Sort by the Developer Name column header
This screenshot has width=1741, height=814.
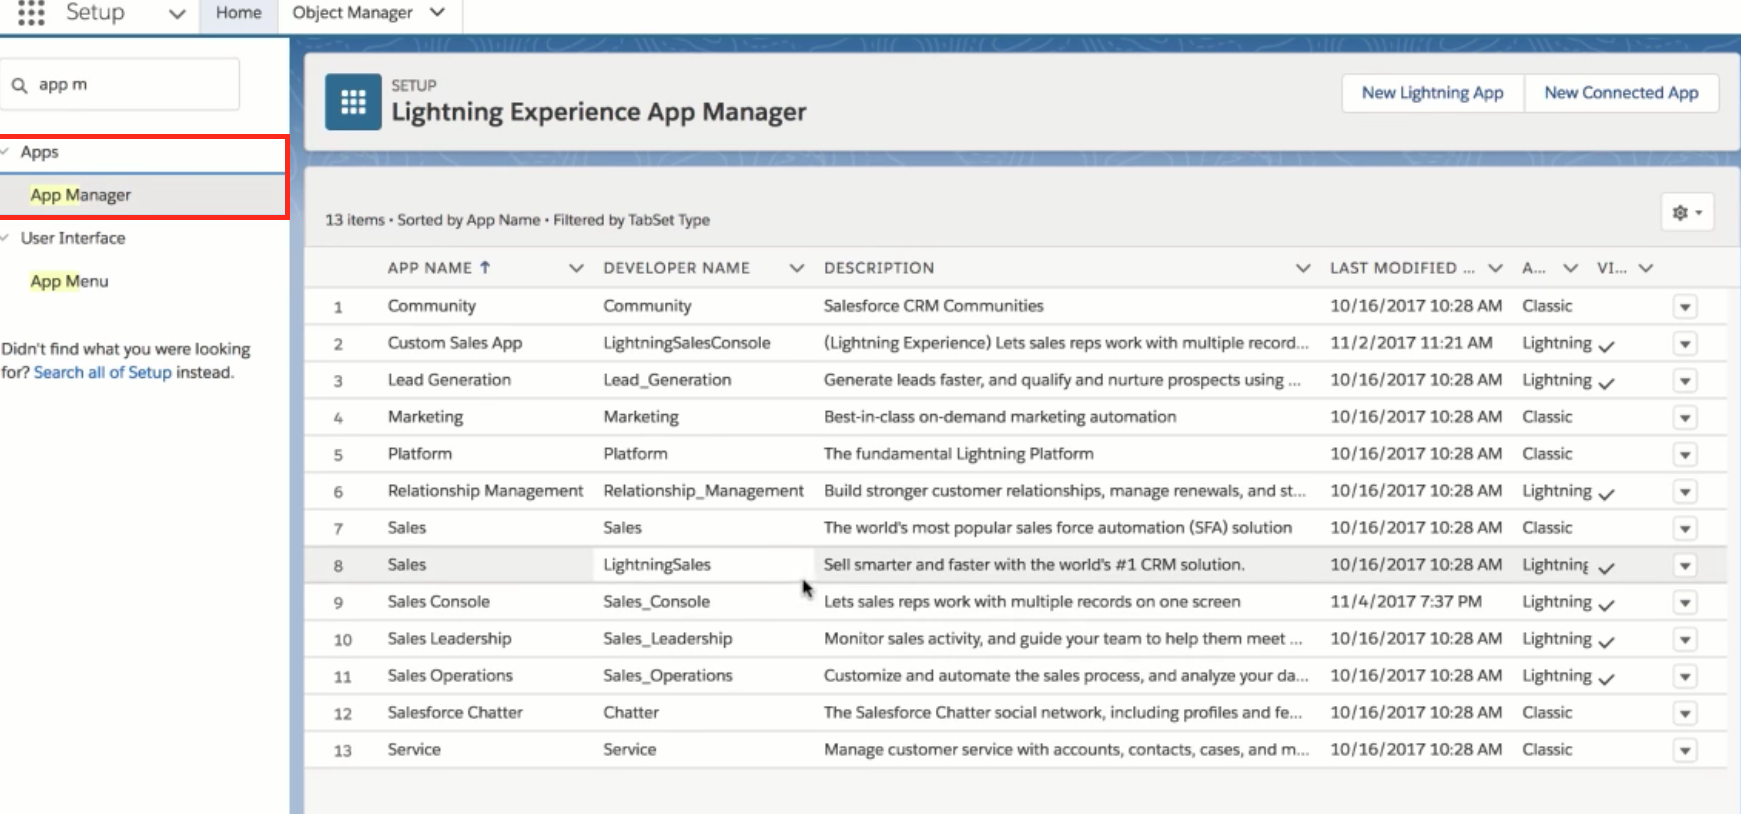point(676,268)
